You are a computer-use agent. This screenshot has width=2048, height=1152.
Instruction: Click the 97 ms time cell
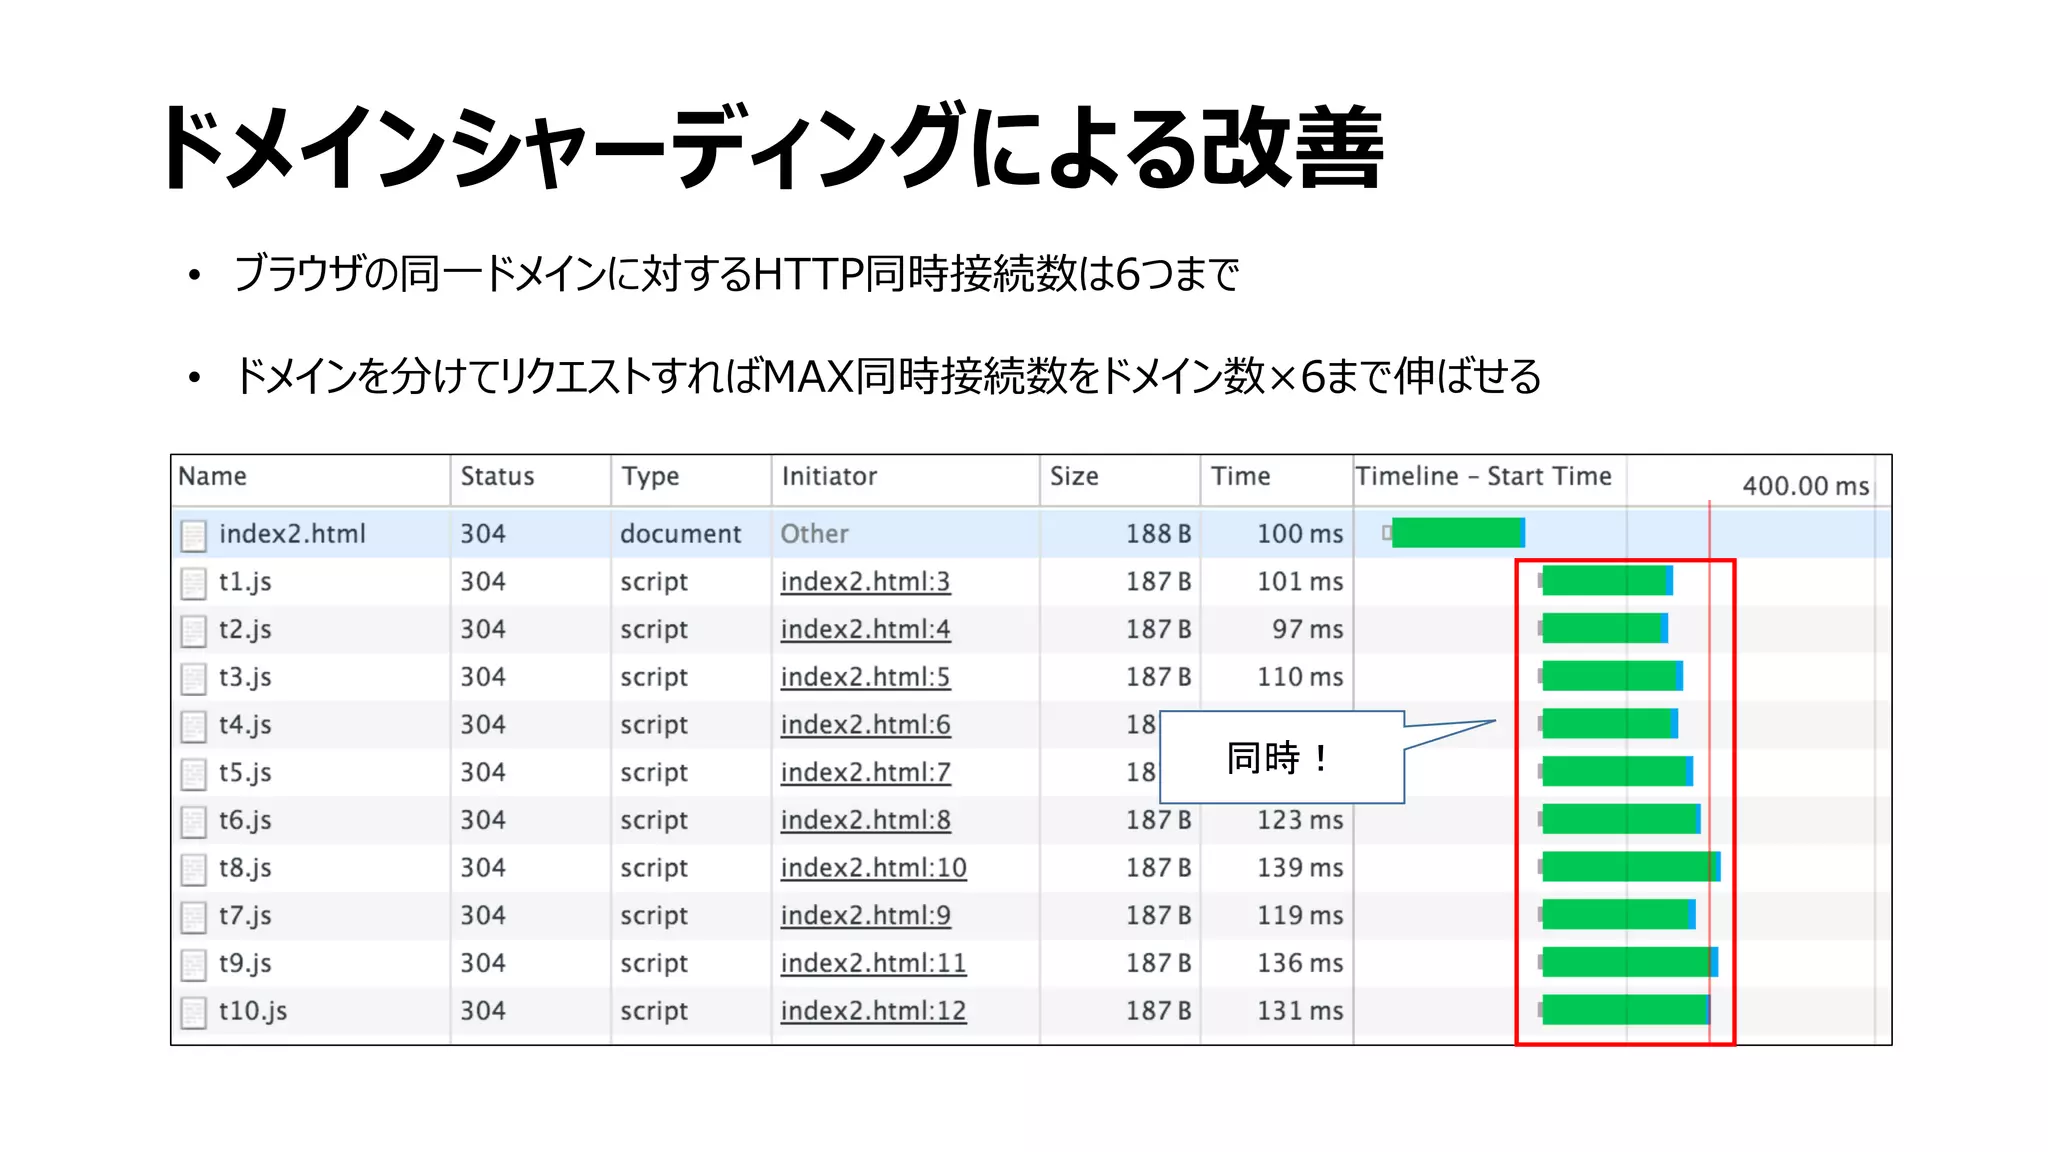click(x=1308, y=630)
